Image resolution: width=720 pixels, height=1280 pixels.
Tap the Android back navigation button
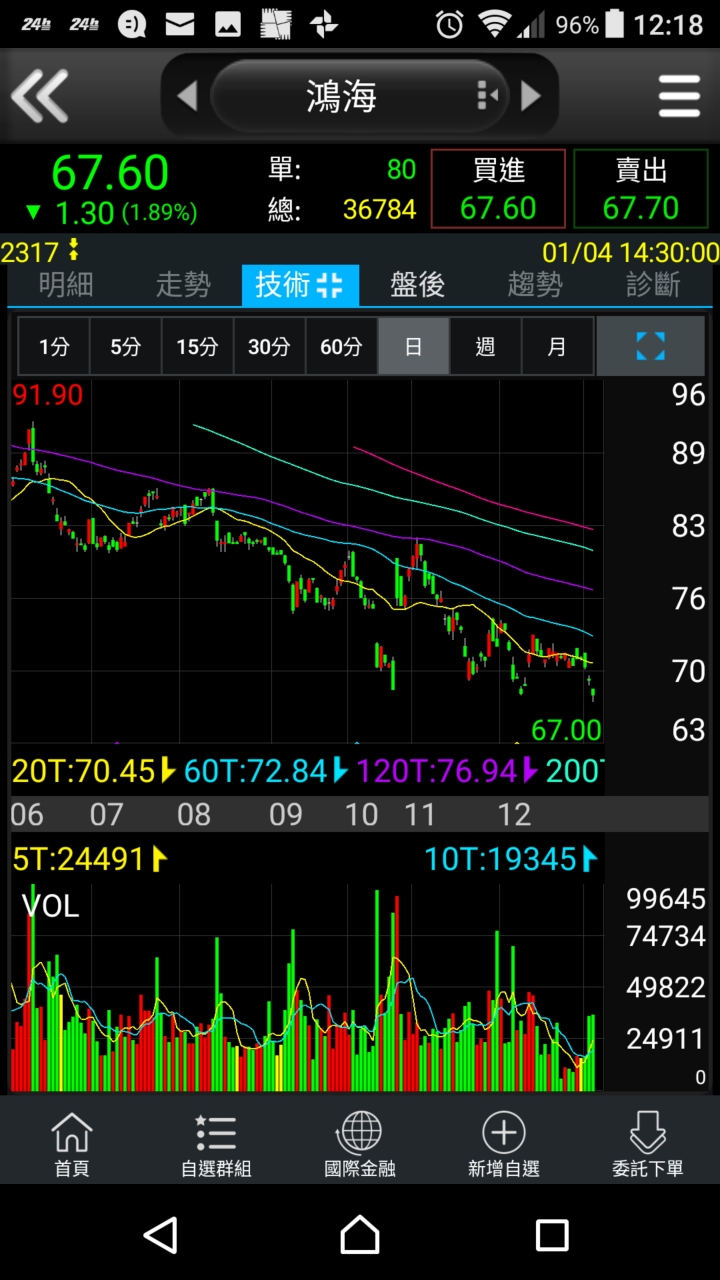coord(161,1235)
